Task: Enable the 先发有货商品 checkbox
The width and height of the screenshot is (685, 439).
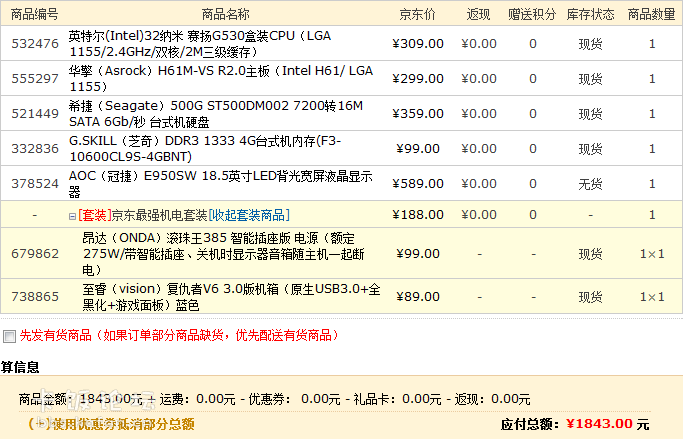Action: (9, 336)
